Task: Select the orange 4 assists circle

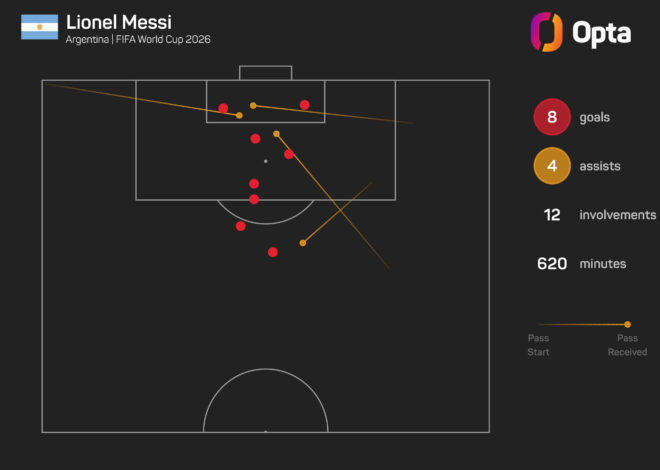Action: 552,166
